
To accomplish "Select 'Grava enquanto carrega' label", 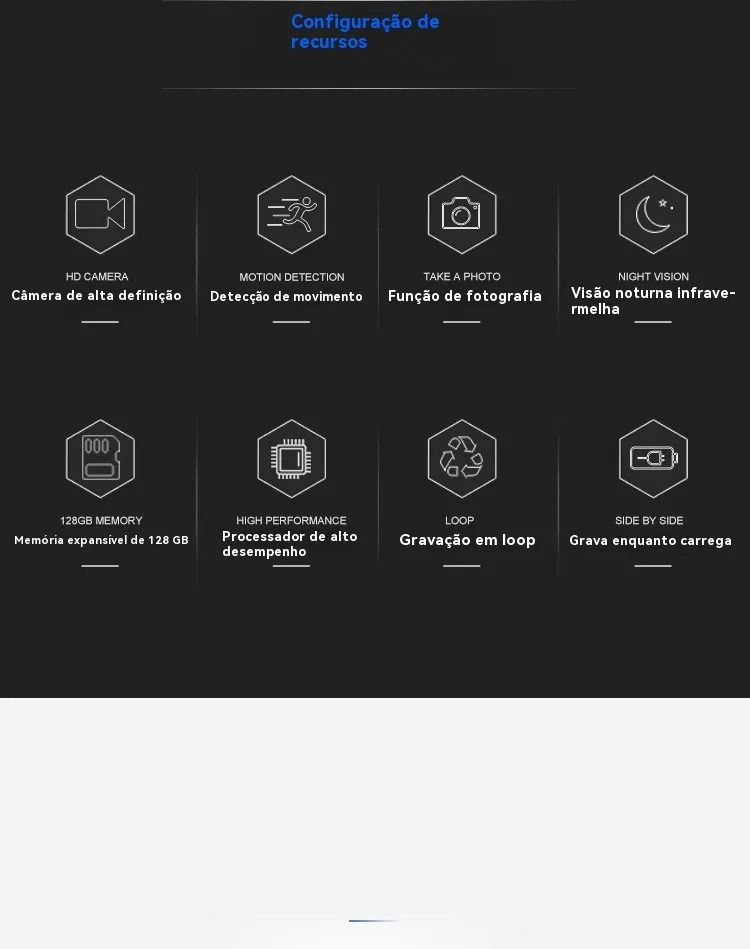I will [x=650, y=540].
